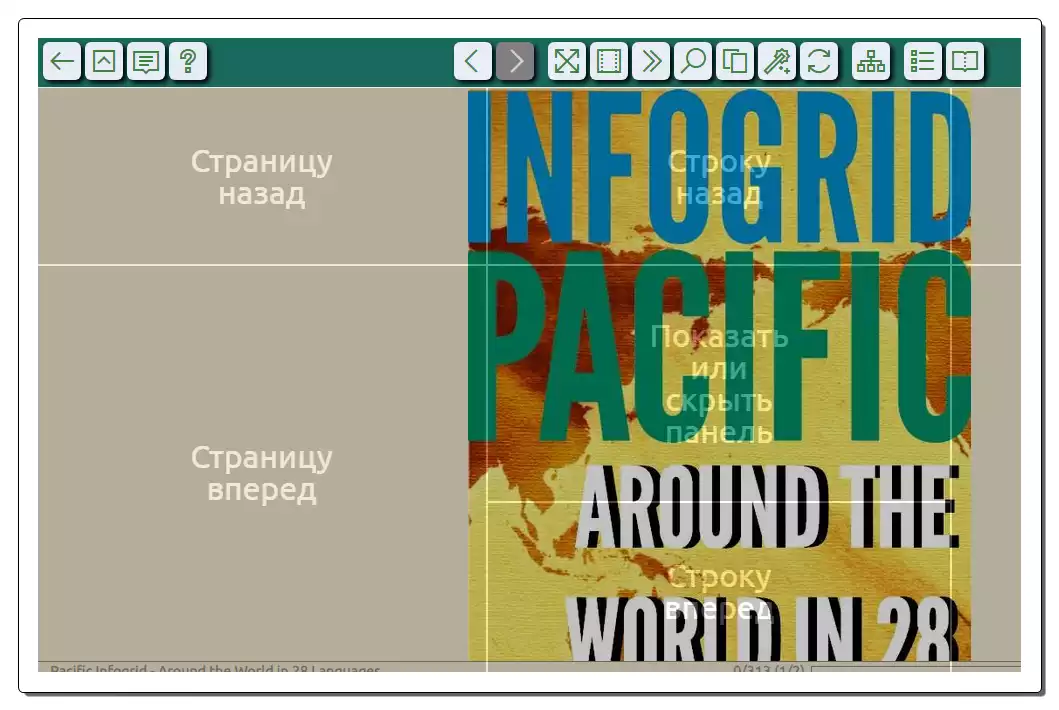This screenshot has height=710, width=1059.
Task: Click the magic wand icon
Action: click(x=777, y=61)
